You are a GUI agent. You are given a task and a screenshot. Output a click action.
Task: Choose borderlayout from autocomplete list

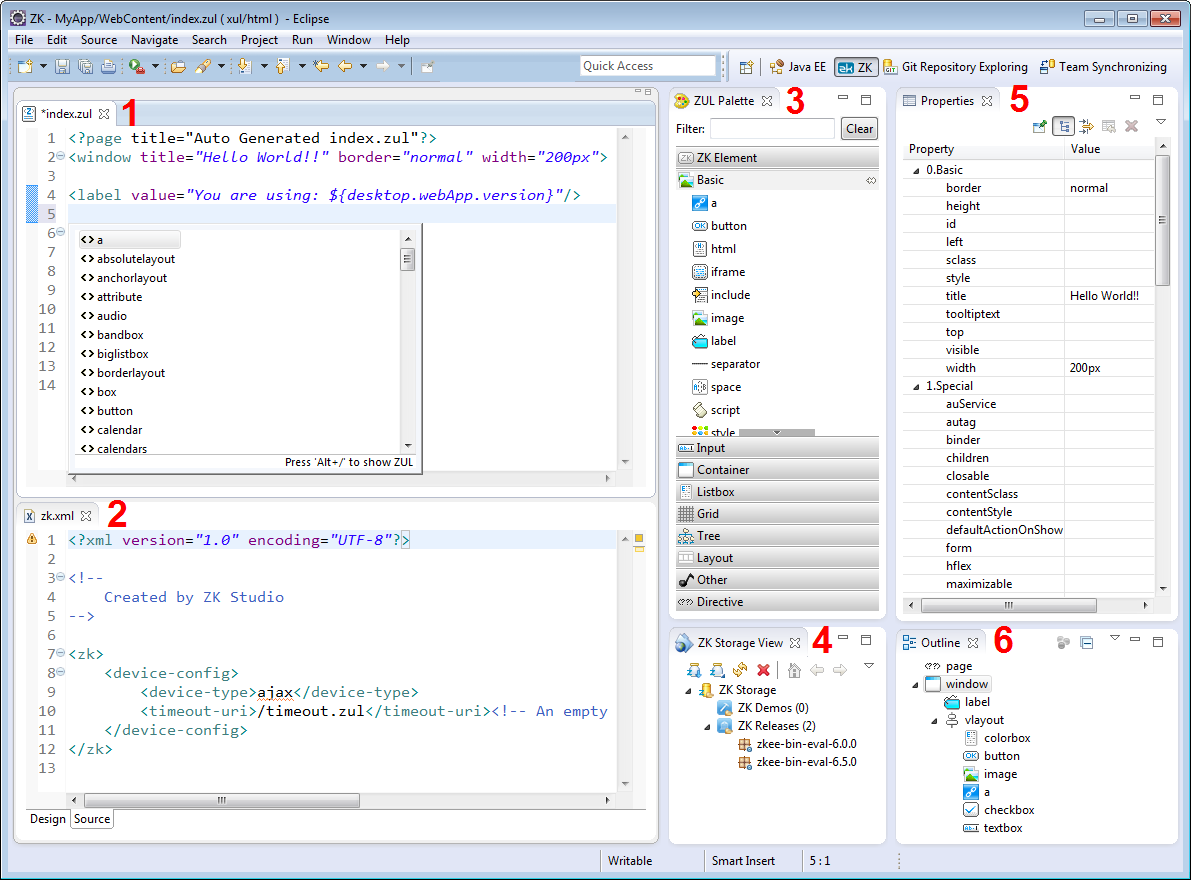pyautogui.click(x=130, y=373)
